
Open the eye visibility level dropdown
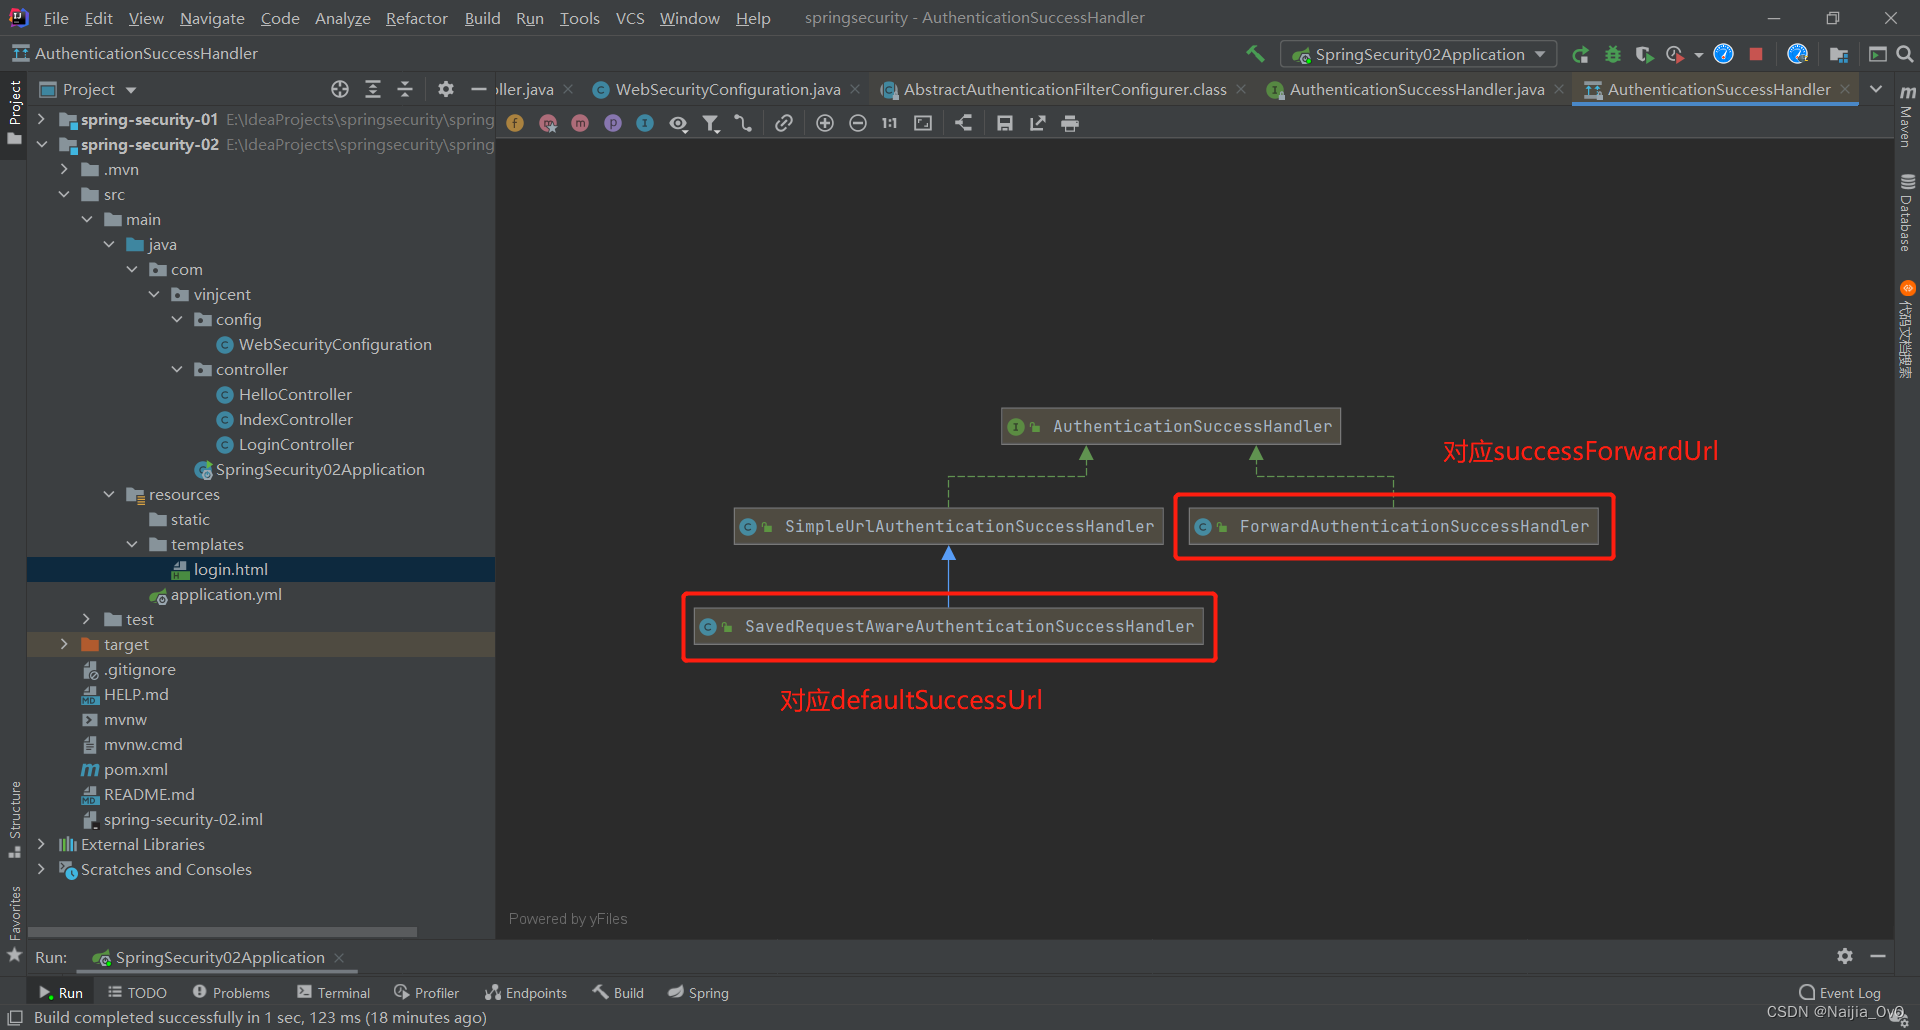coord(678,123)
